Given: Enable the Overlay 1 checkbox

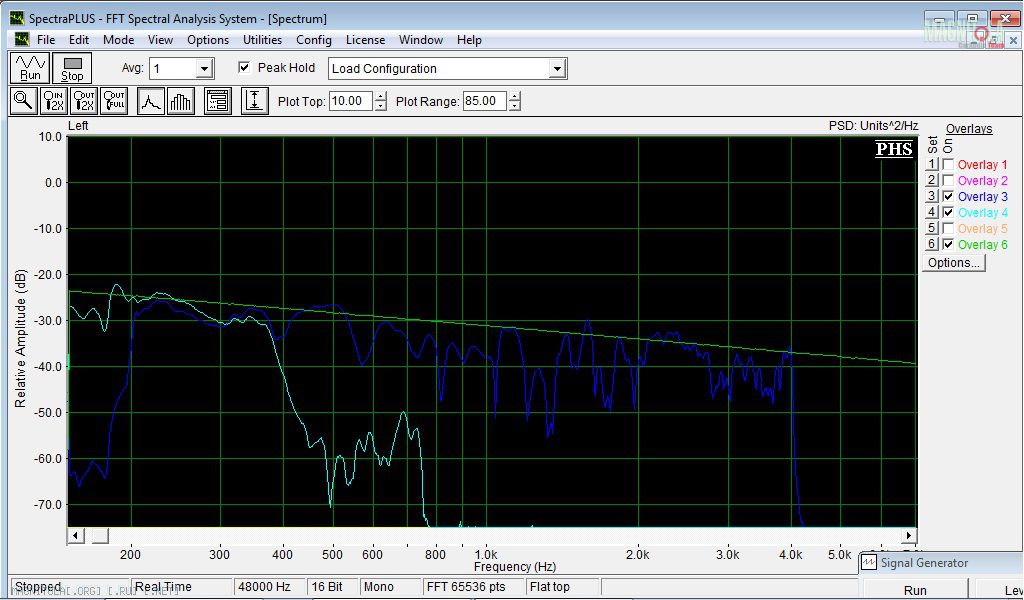Looking at the screenshot, I should tap(948, 165).
